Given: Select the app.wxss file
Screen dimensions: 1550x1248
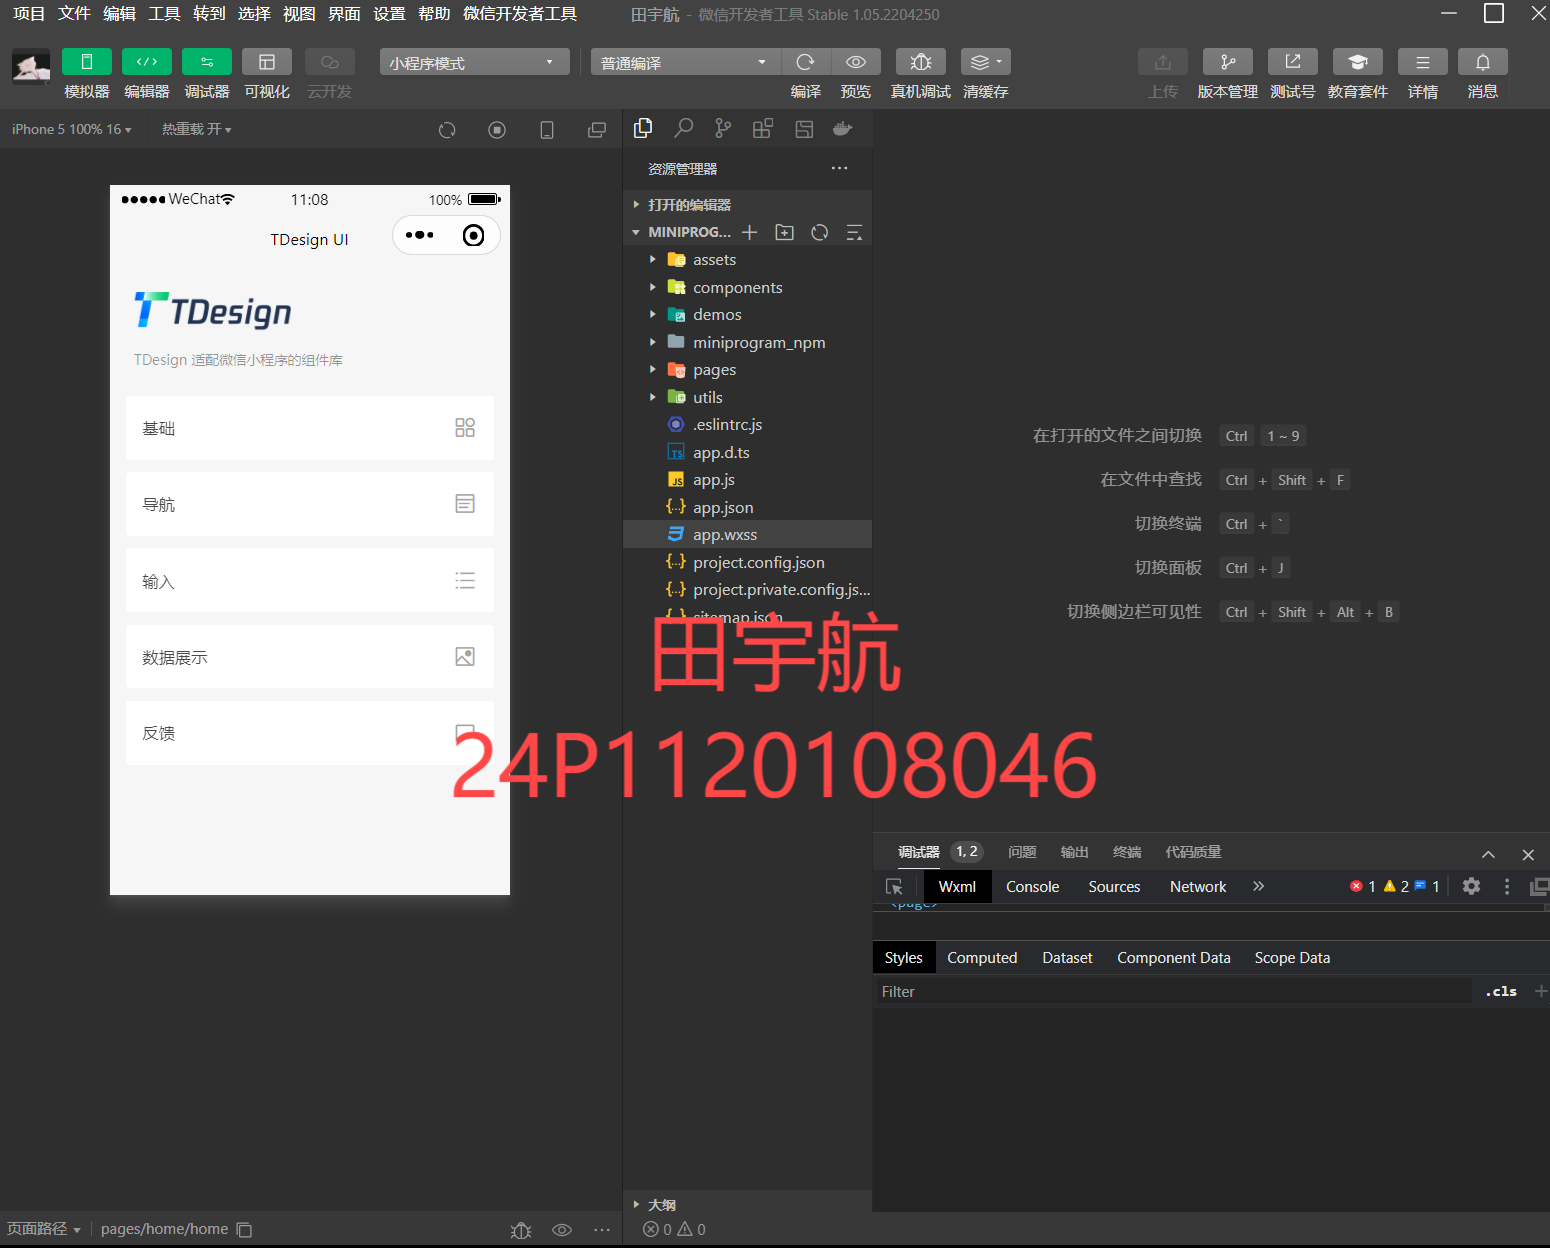Looking at the screenshot, I should click(747, 534).
